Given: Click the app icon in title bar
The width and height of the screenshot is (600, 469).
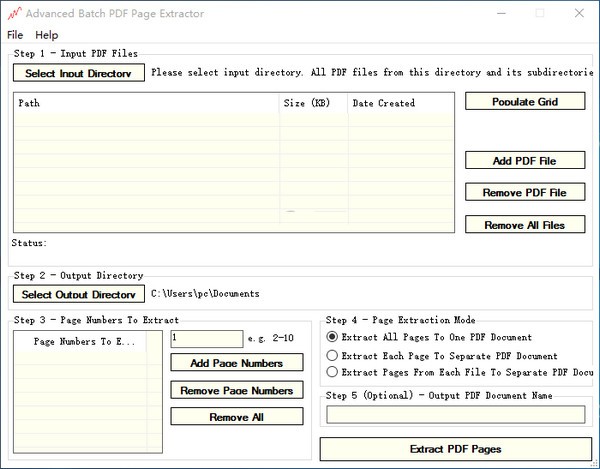Looking at the screenshot, I should pyautogui.click(x=13, y=13).
